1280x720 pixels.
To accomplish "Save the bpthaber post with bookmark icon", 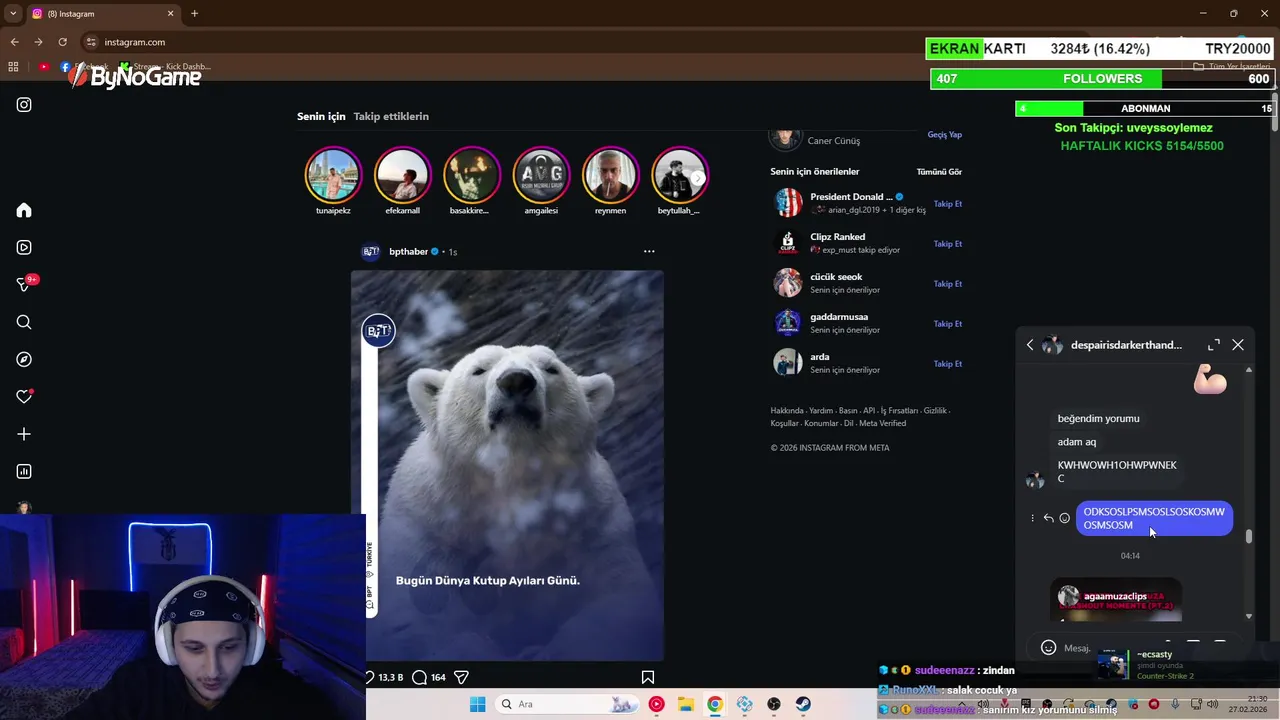I will tap(647, 677).
